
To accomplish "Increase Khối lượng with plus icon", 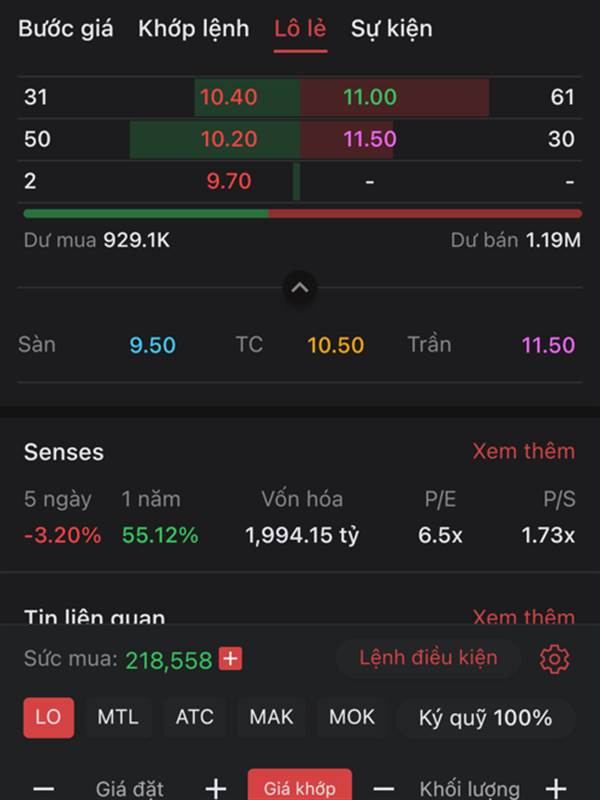I will [x=556, y=788].
